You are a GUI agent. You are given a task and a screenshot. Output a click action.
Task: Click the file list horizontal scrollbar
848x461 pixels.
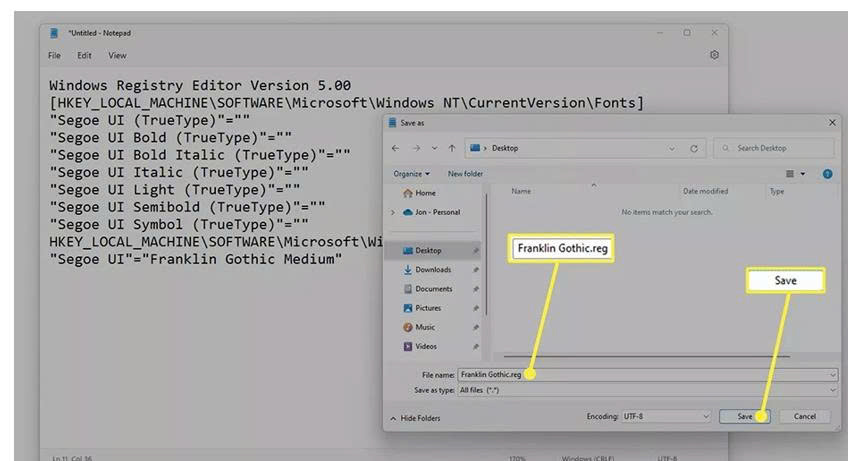(x=646, y=356)
